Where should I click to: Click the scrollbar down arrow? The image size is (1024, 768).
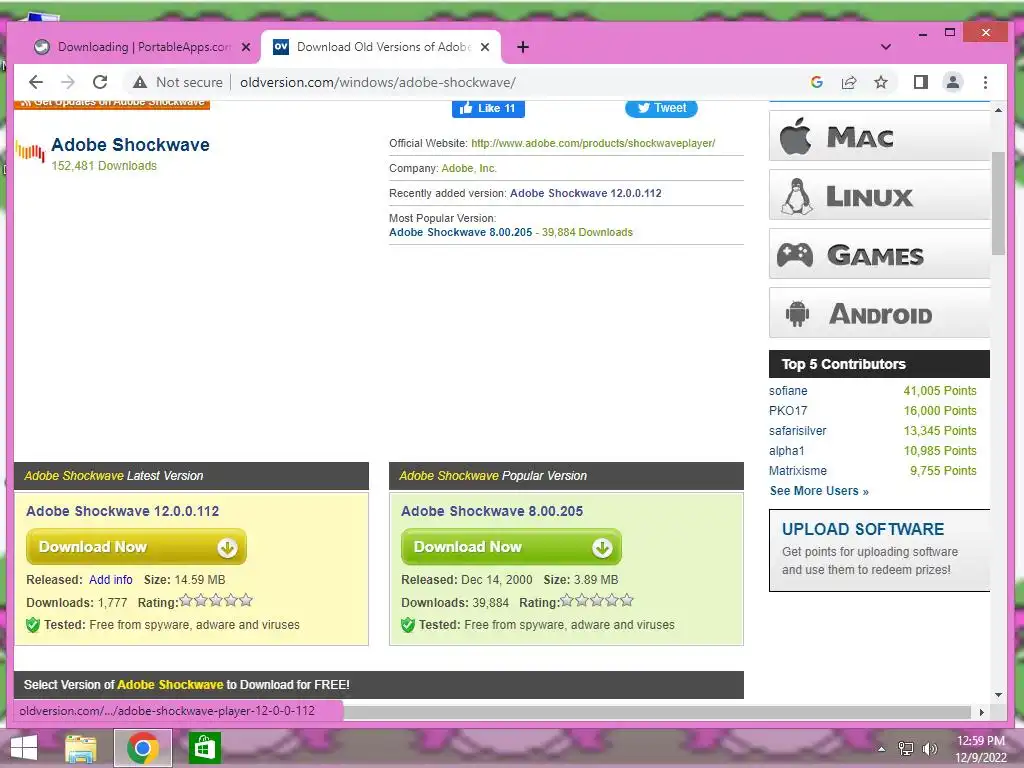(998, 695)
